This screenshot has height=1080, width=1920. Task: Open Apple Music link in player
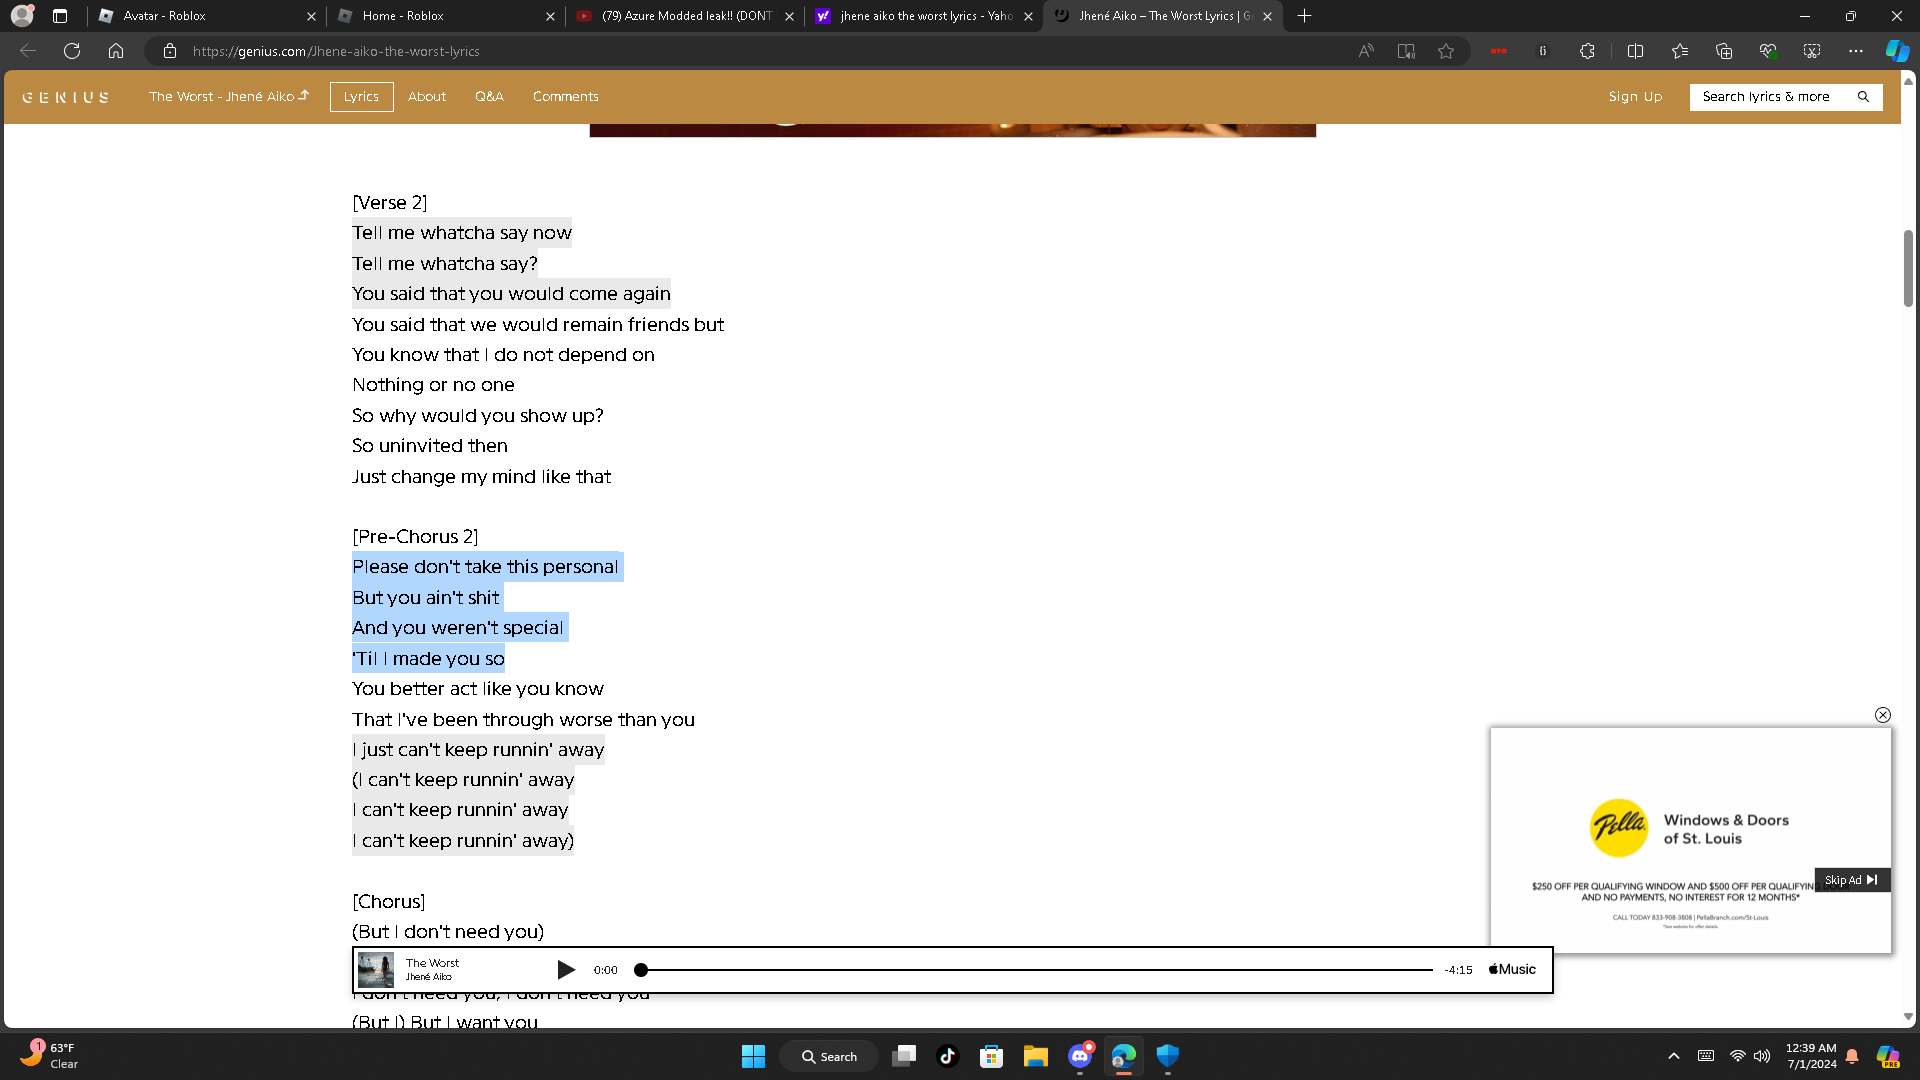pos(1512,970)
